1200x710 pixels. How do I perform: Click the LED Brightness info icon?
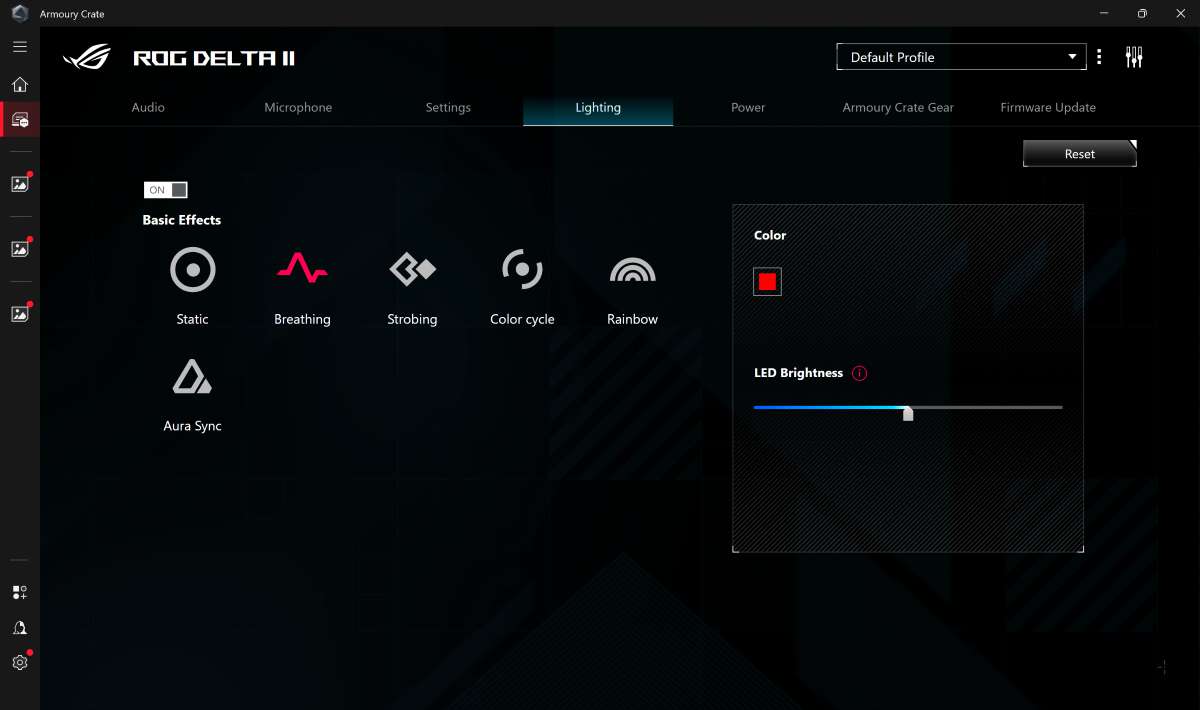click(859, 373)
